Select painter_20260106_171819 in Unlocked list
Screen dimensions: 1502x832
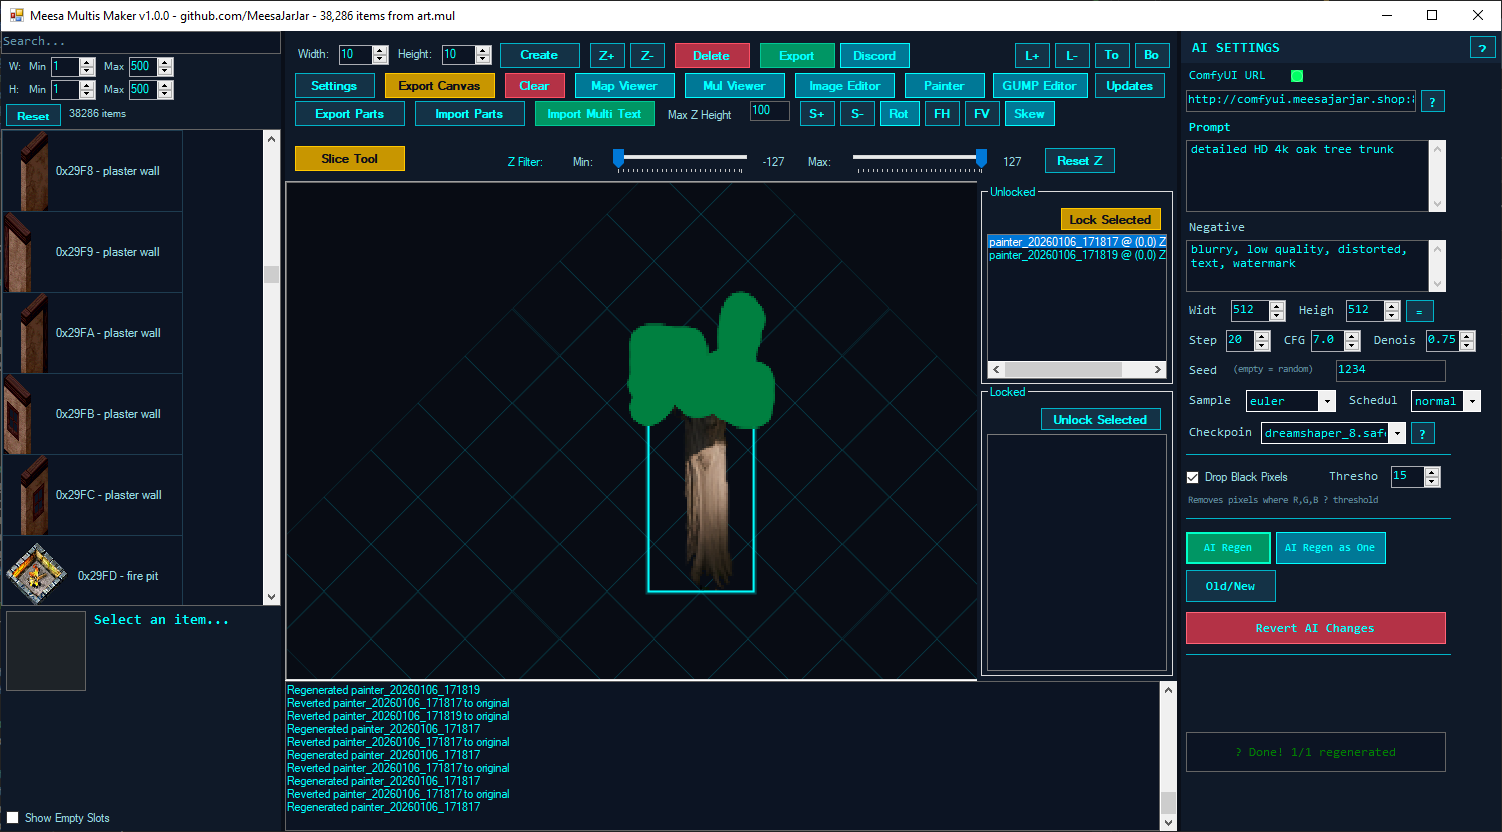pos(1077,255)
